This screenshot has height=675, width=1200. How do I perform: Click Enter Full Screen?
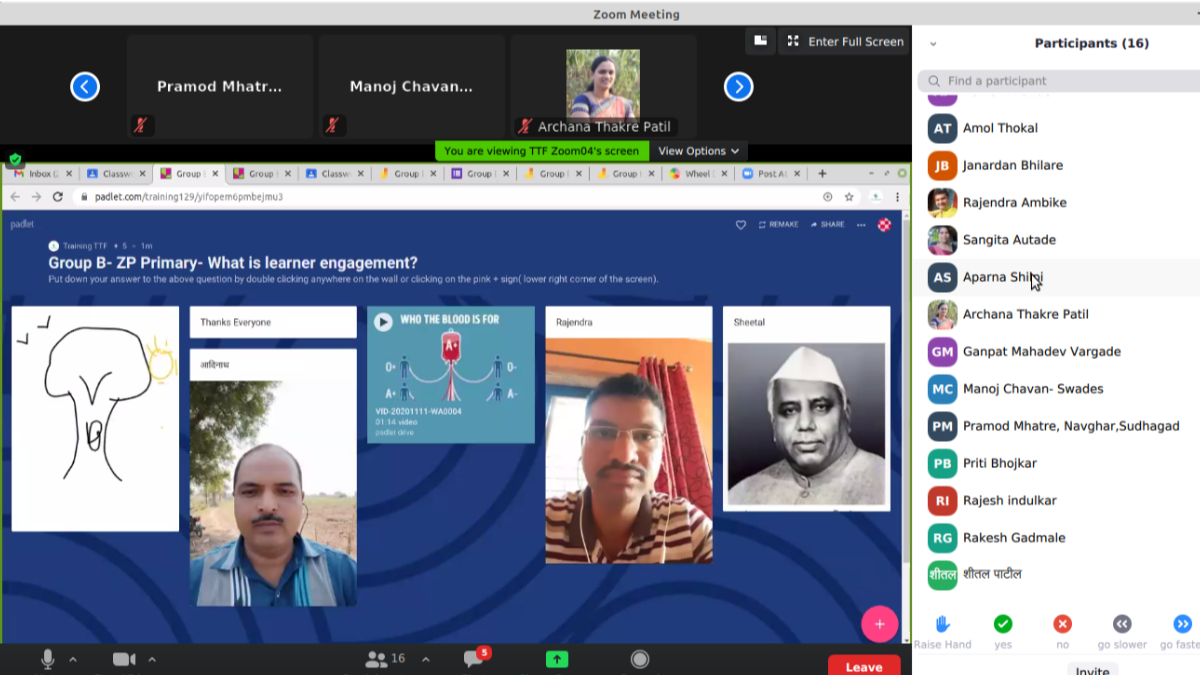point(845,41)
